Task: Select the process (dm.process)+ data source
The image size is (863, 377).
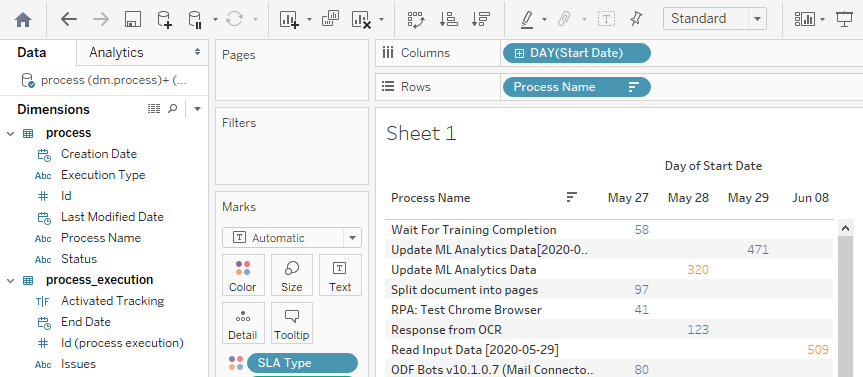Action: pyautogui.click(x=104, y=80)
